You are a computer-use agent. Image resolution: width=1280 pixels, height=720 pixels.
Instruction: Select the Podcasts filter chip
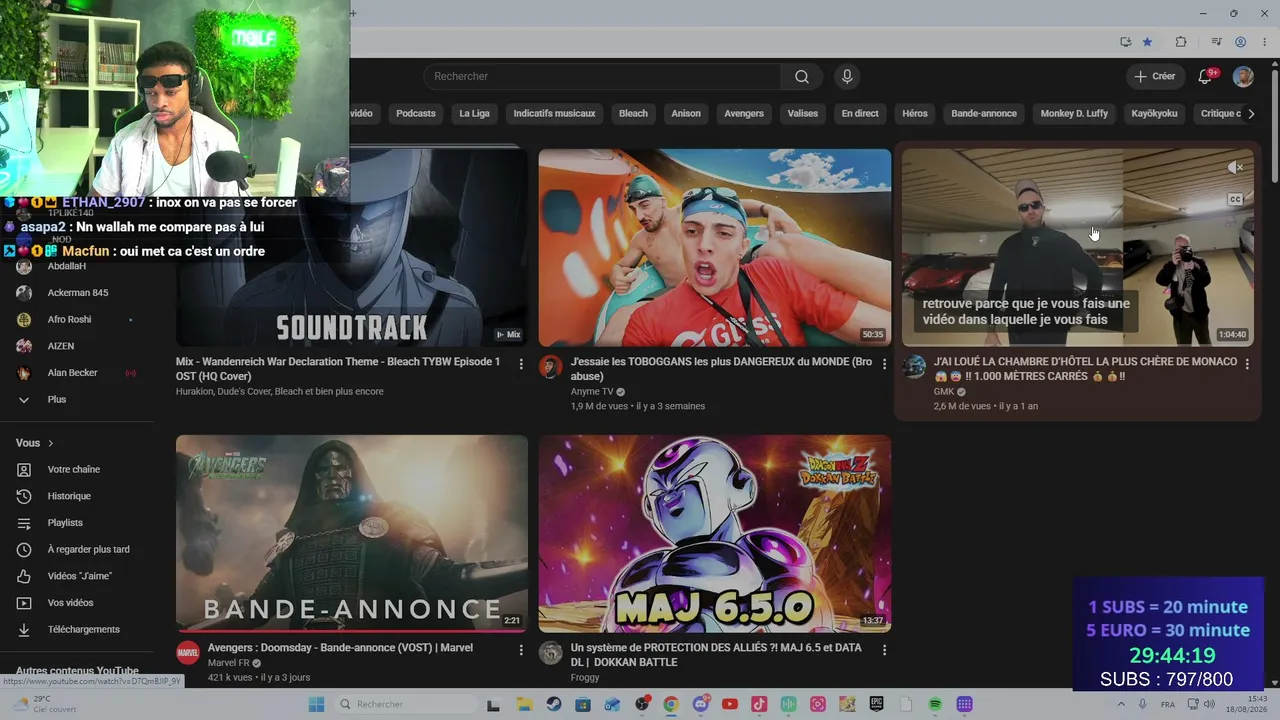click(416, 113)
